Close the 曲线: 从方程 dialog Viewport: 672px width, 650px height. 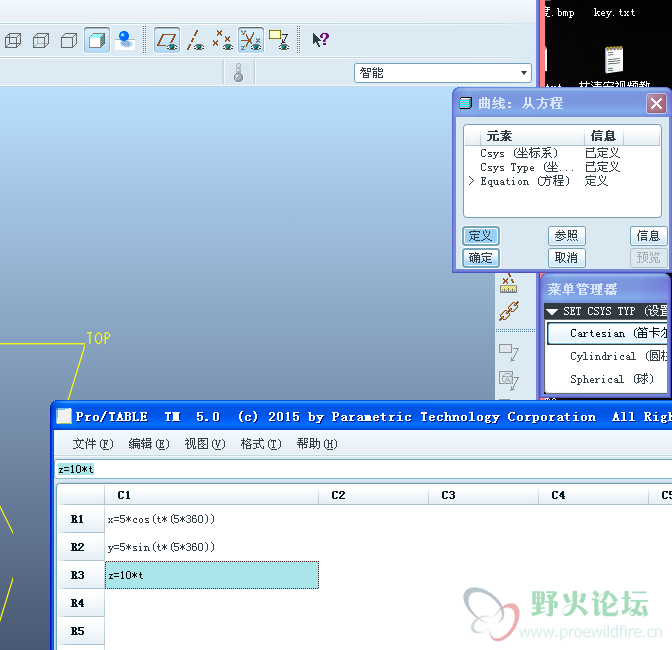(x=656, y=103)
